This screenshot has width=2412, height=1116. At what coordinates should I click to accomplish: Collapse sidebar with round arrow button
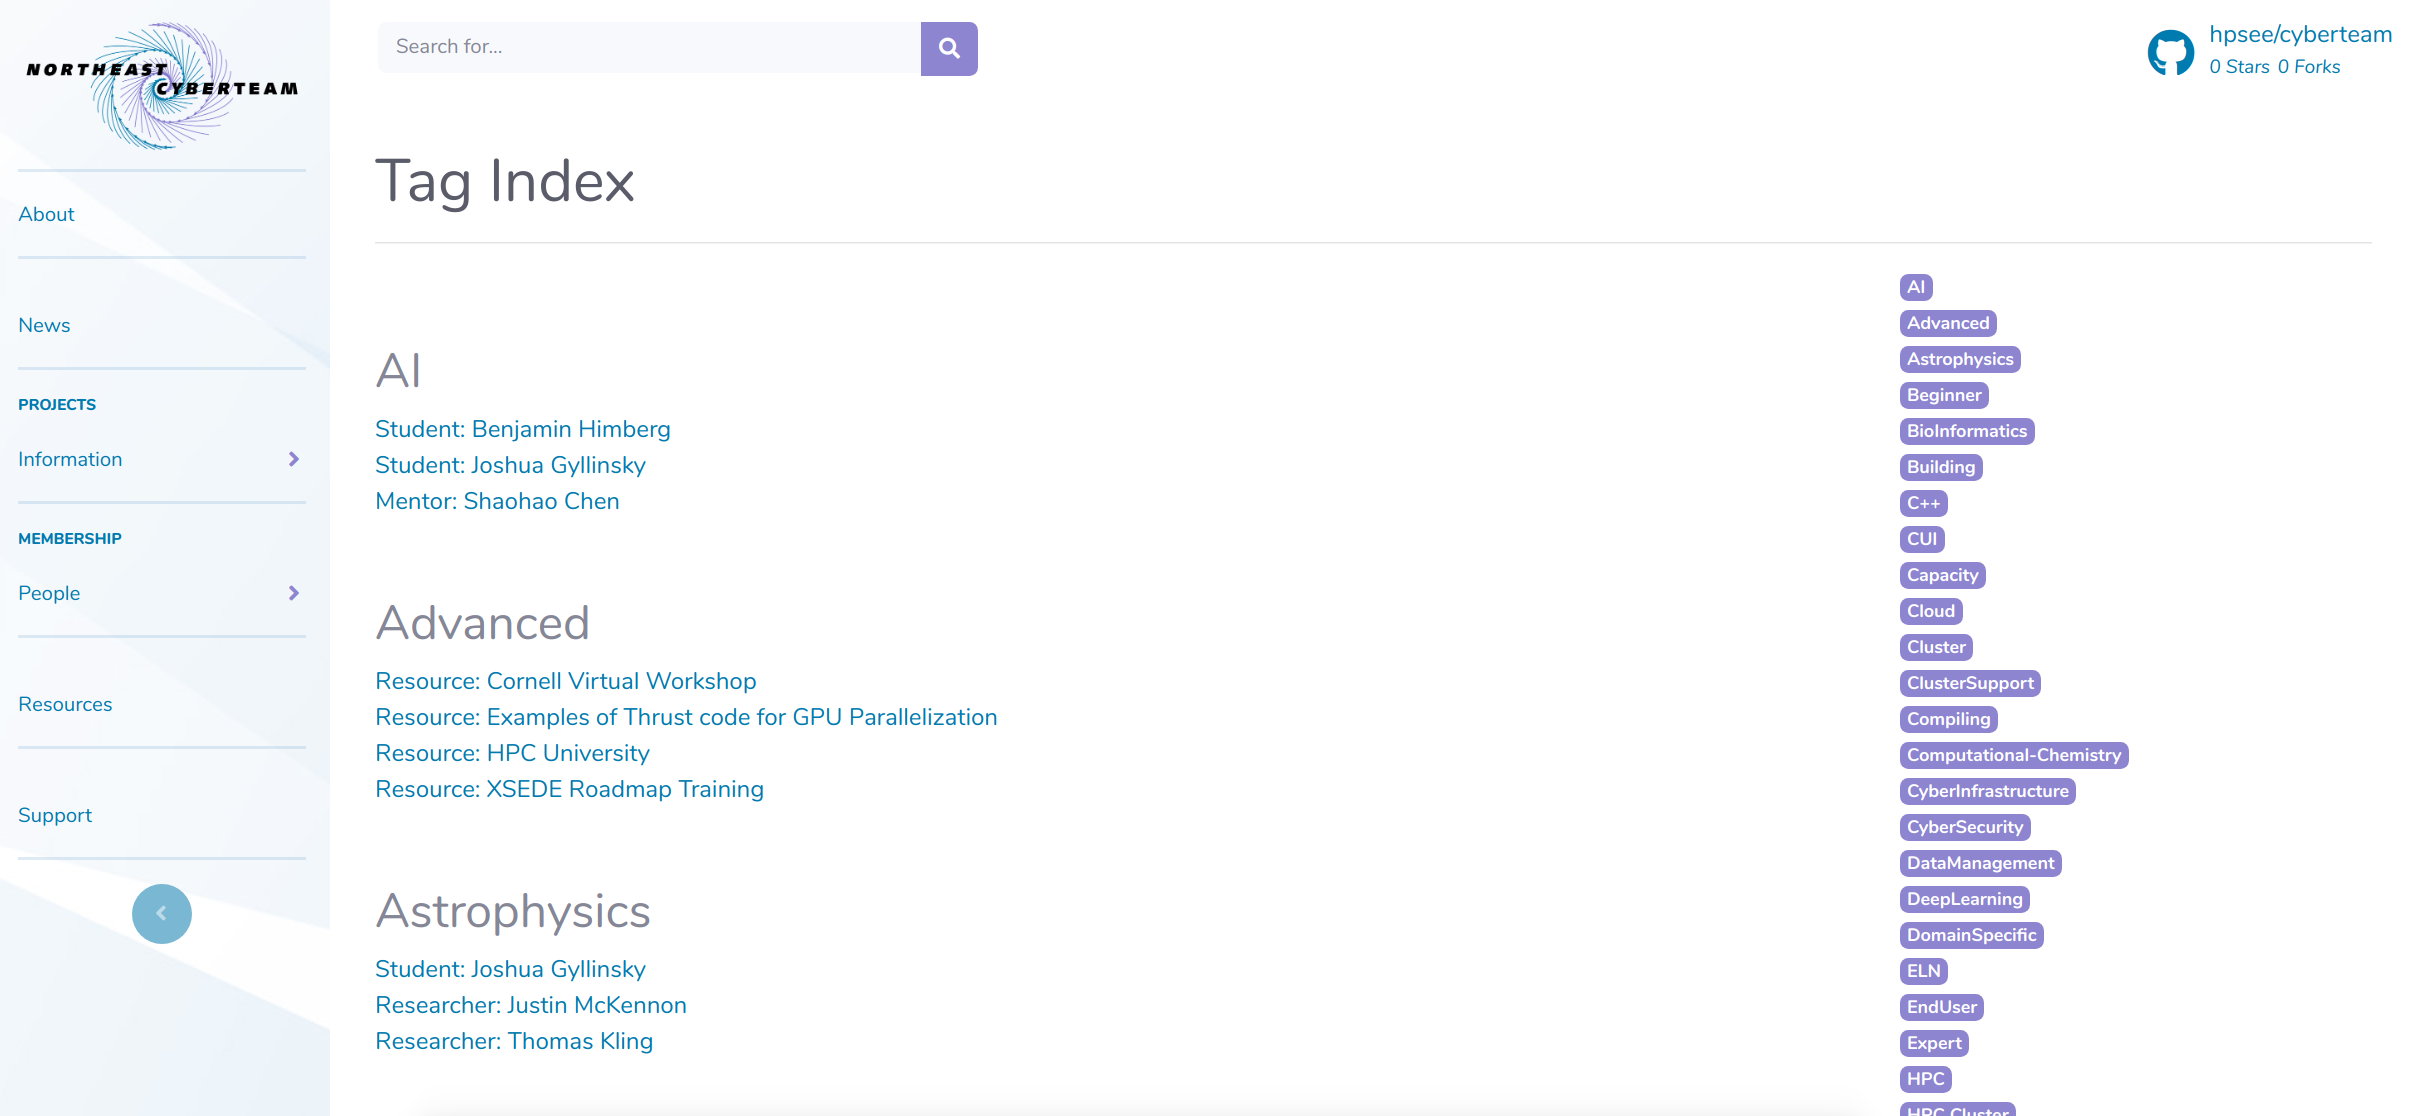click(162, 913)
